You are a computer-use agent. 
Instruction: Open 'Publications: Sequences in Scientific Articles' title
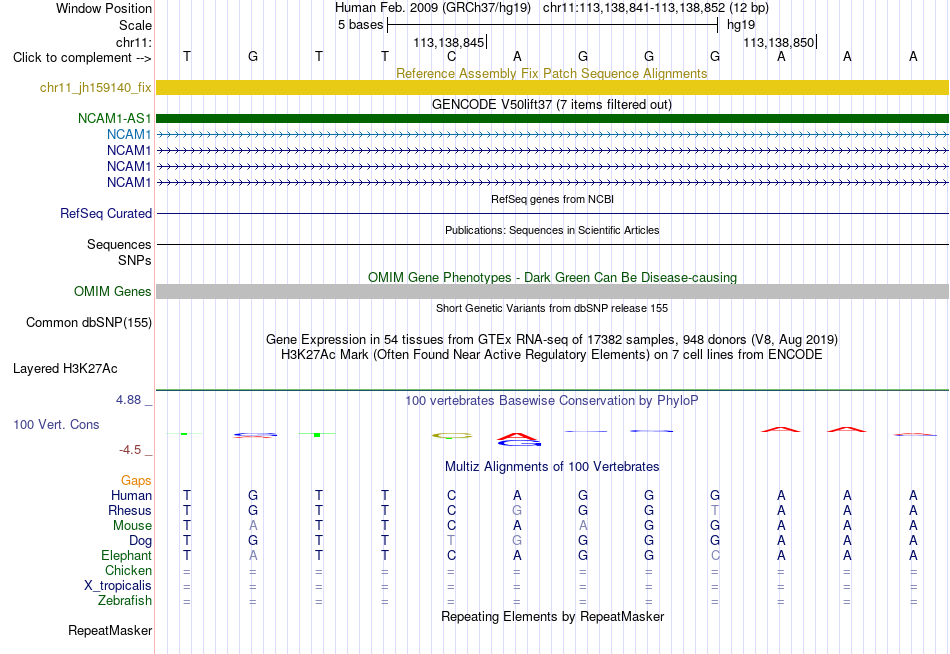click(552, 230)
